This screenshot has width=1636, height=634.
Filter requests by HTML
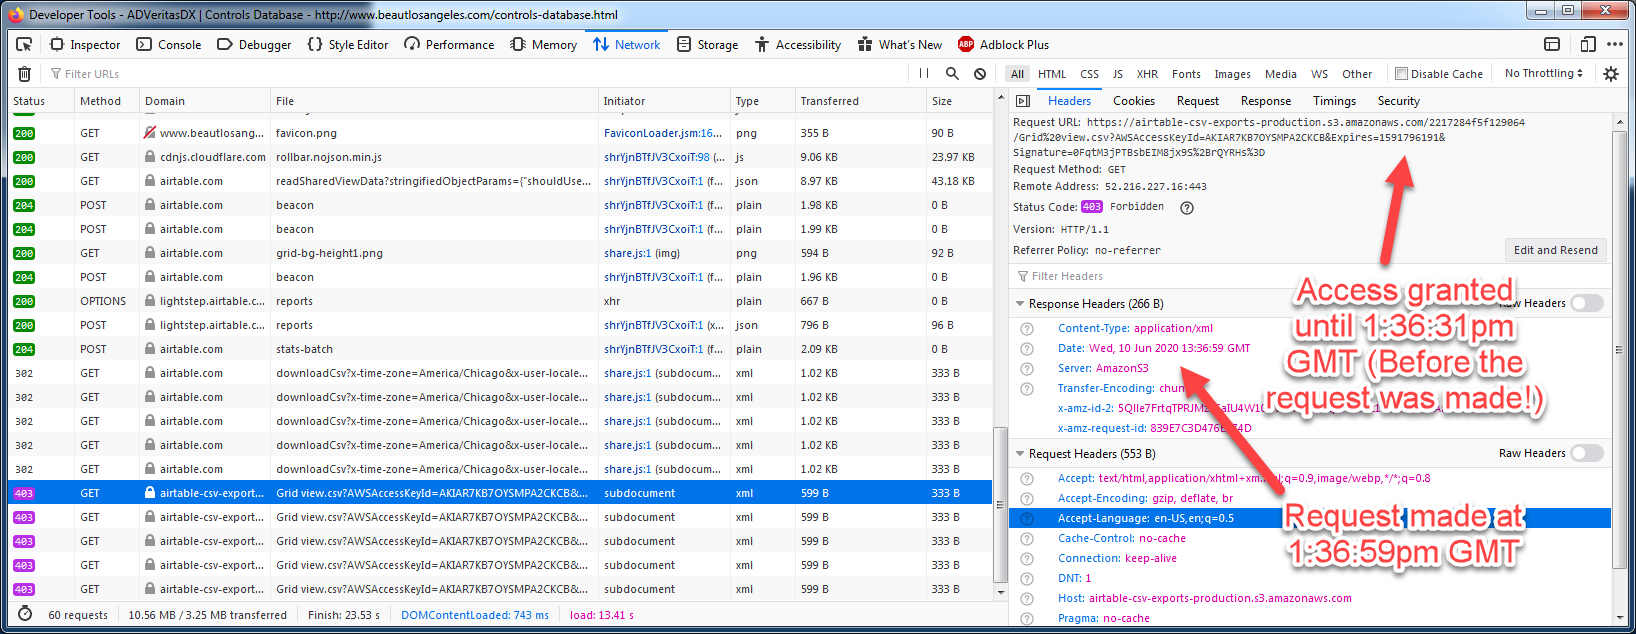click(1051, 74)
